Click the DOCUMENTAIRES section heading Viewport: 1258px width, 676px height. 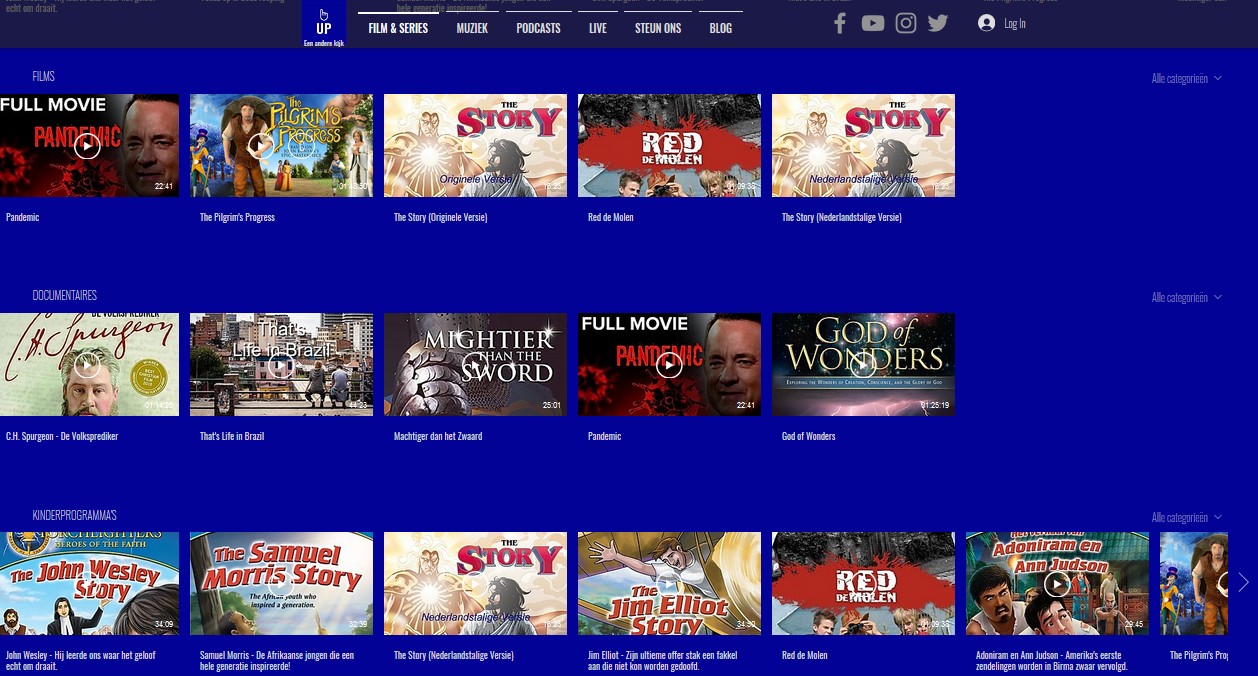(65, 295)
